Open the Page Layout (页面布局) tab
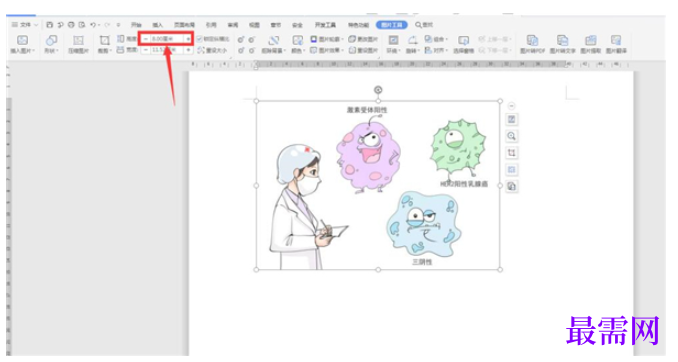Viewport: 678px width, 362px height. (x=184, y=25)
